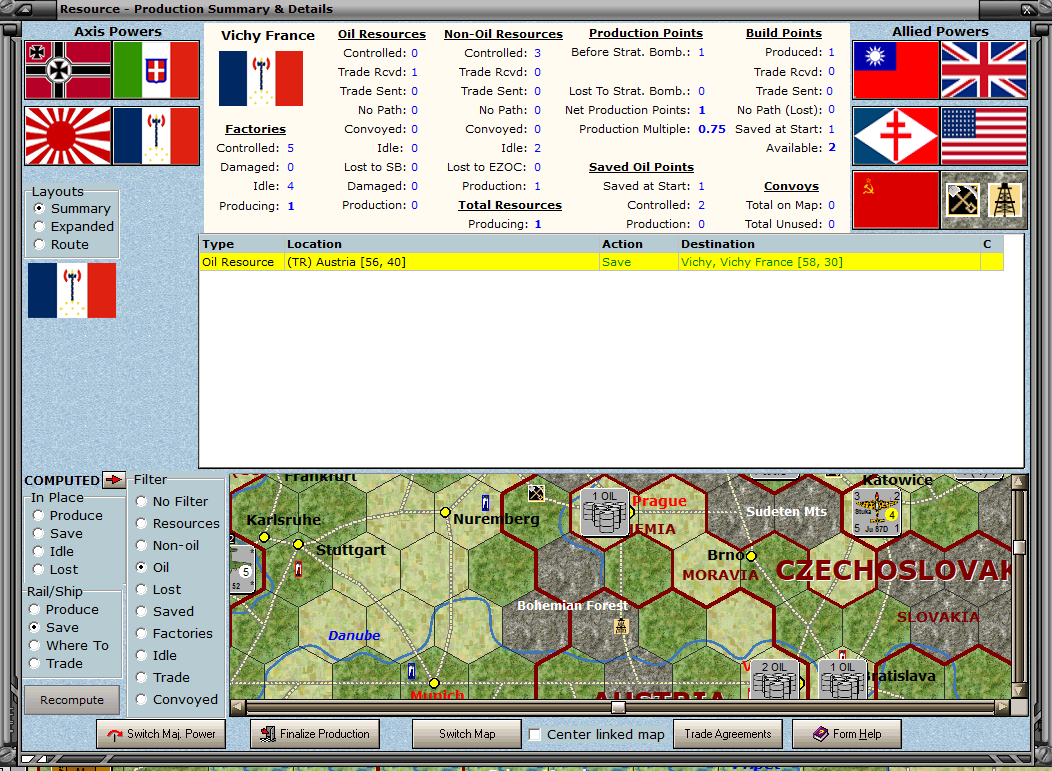
Task: Click the Convoys heading
Action: coord(791,187)
